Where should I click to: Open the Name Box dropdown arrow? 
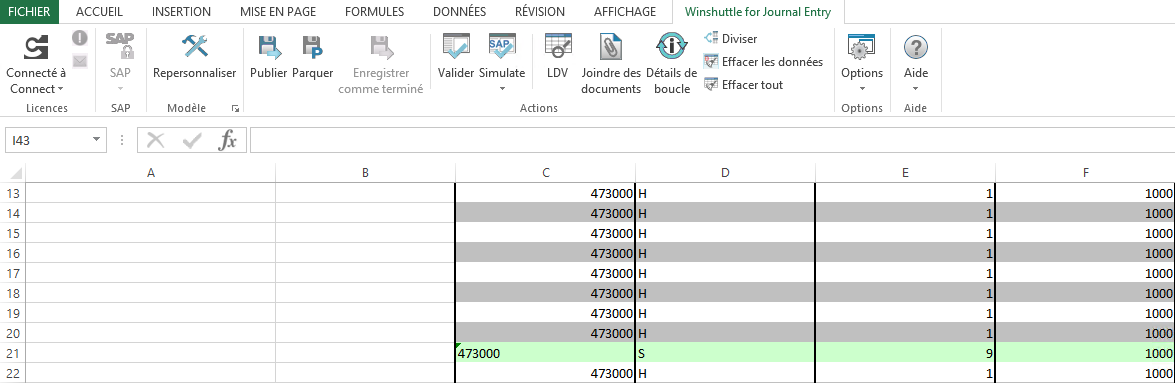[95, 140]
